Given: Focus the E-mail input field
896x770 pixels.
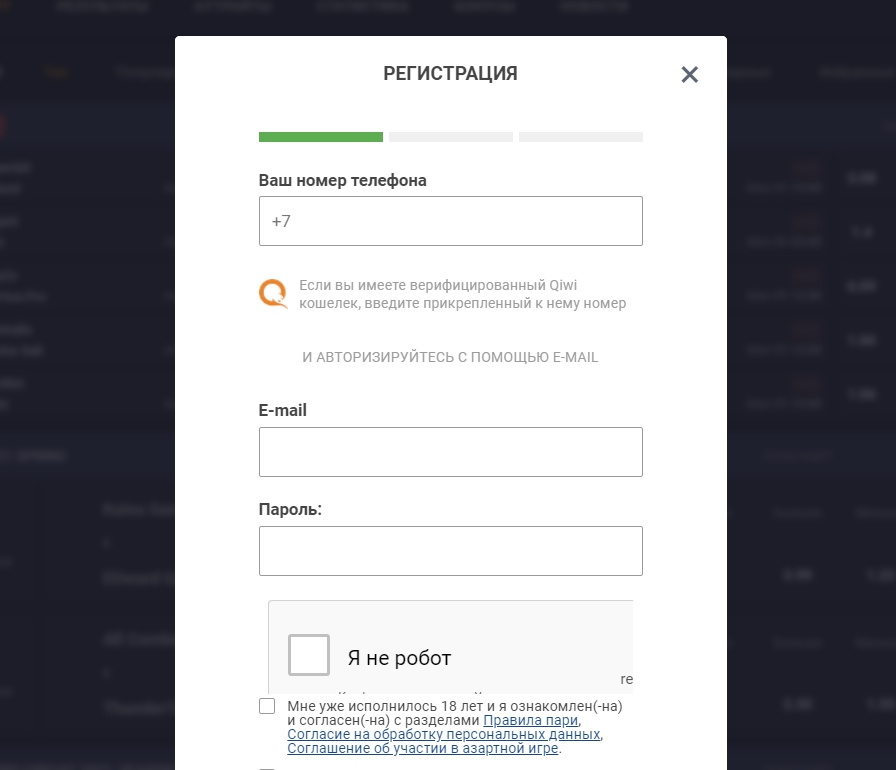Looking at the screenshot, I should coord(450,452).
